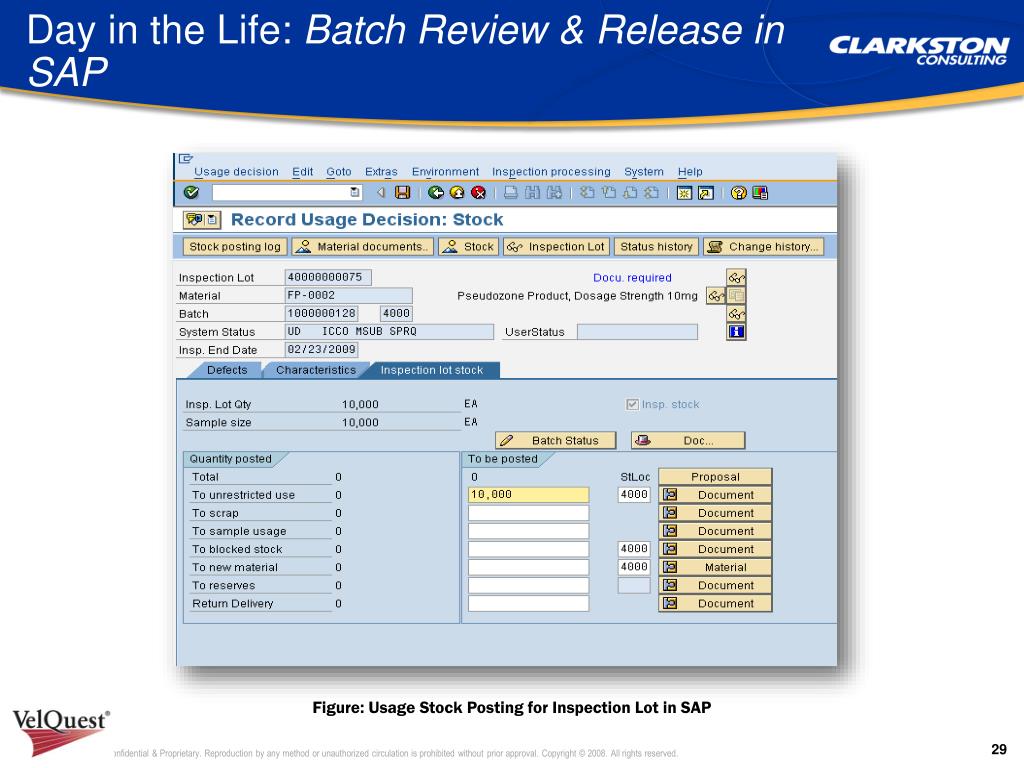The height and width of the screenshot is (768, 1024).
Task: Click the 10,000 quantity field for unrestricted use
Action: click(x=528, y=495)
